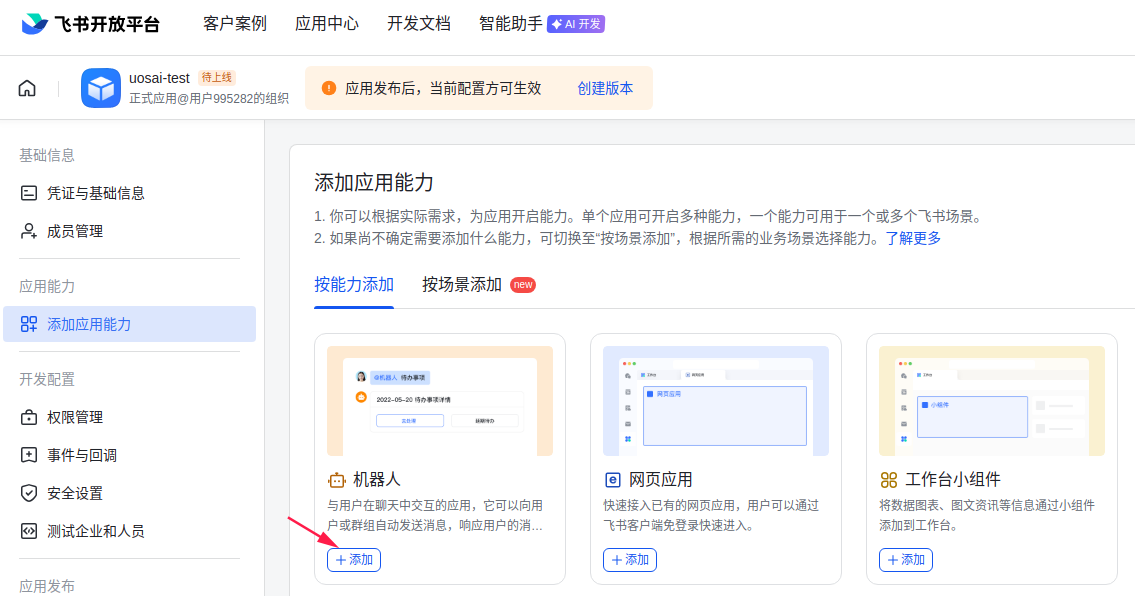Open 开发文档 in top navigation

click(x=418, y=24)
